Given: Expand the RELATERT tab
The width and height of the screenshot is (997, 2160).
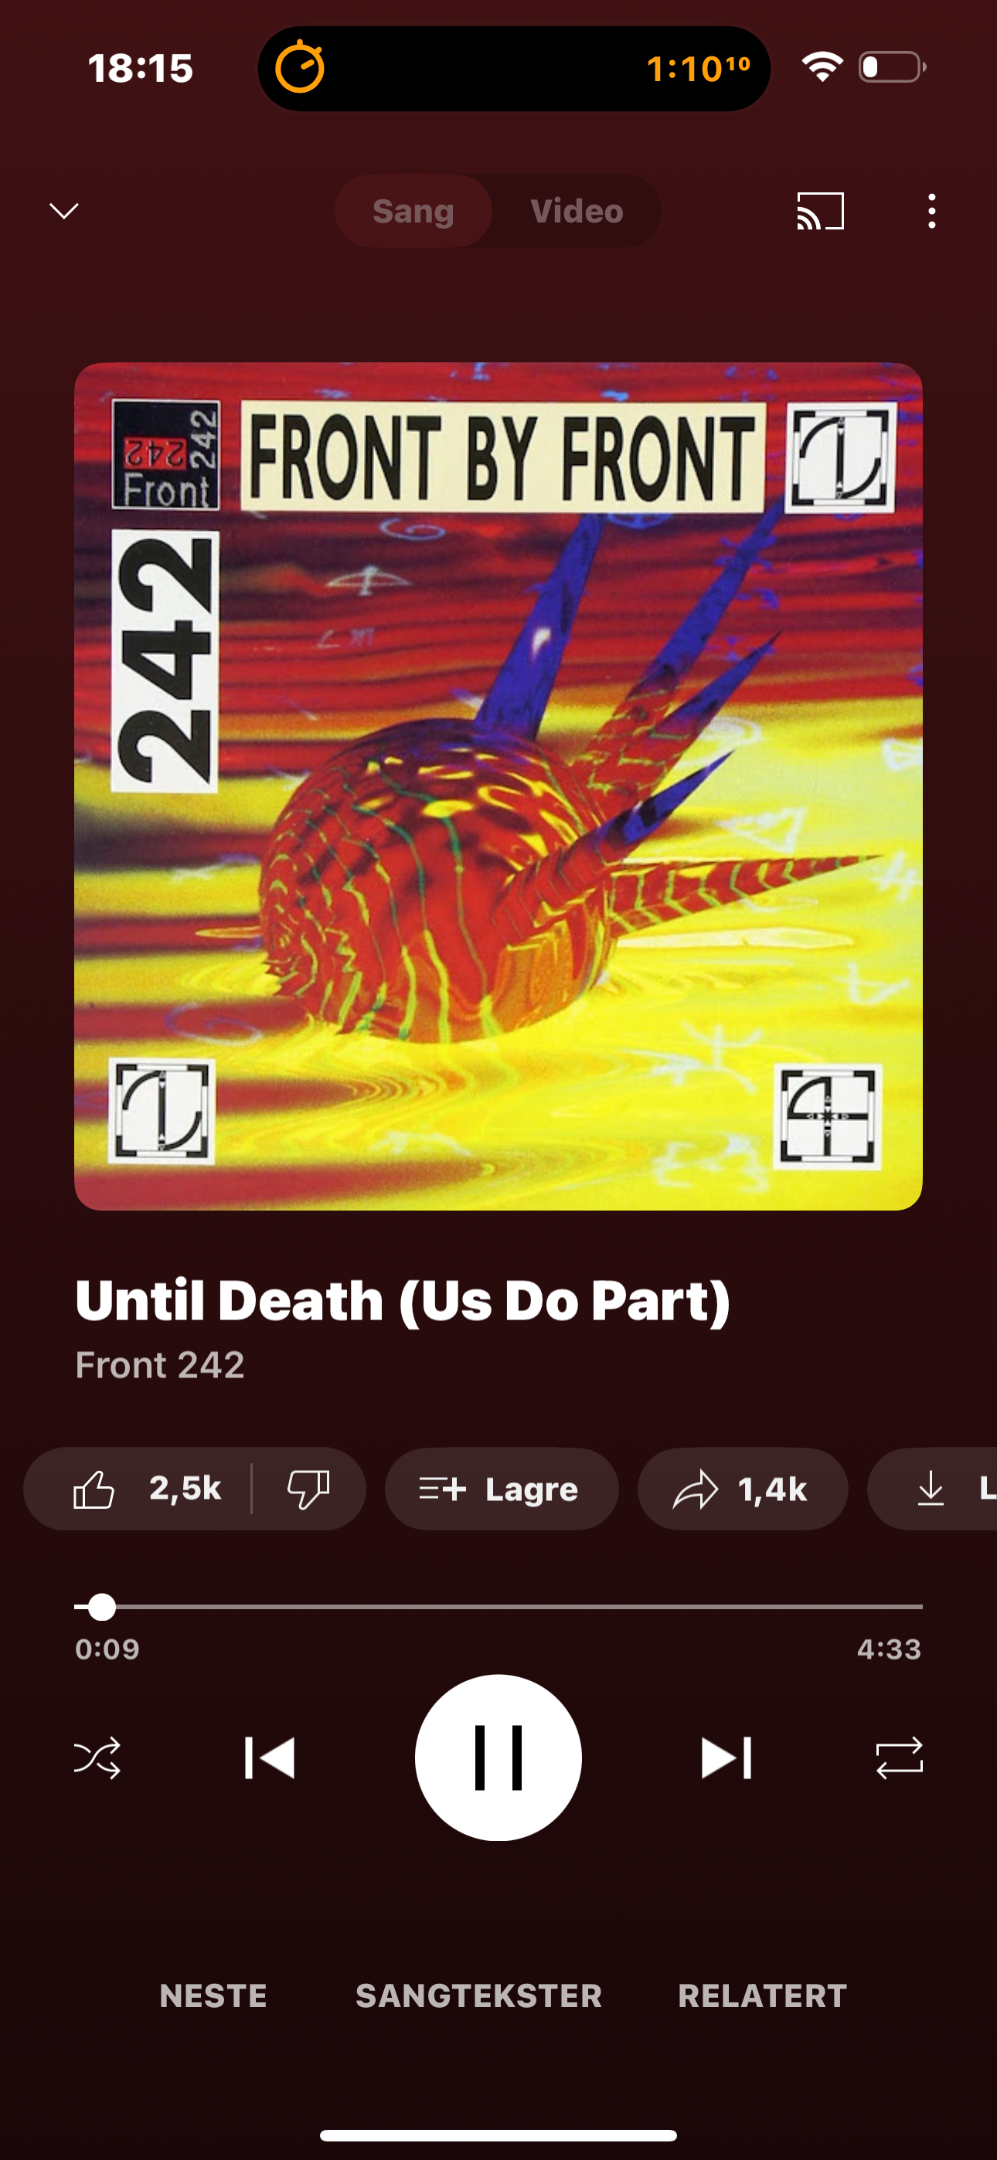Looking at the screenshot, I should coord(762,1996).
